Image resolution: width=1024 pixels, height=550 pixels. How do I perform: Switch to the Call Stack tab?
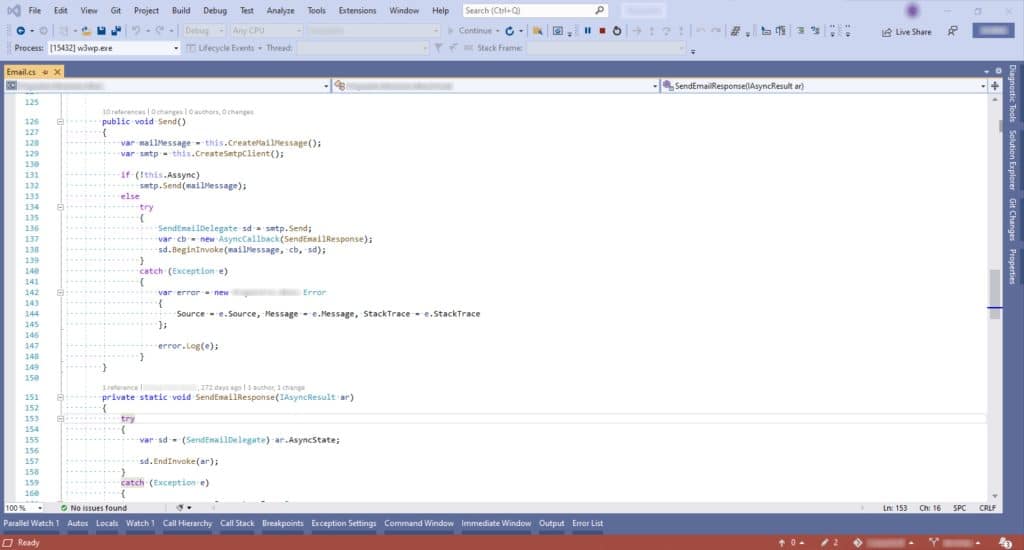click(x=237, y=523)
